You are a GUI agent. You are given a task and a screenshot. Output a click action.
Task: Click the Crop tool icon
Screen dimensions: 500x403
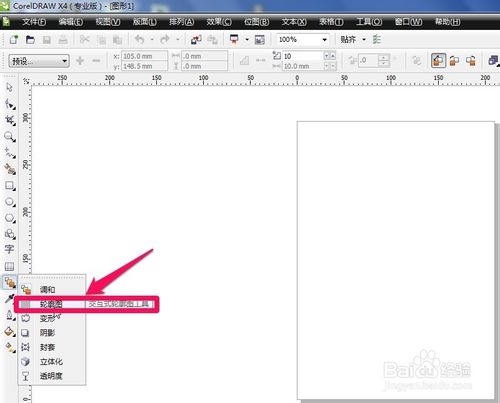(10, 120)
